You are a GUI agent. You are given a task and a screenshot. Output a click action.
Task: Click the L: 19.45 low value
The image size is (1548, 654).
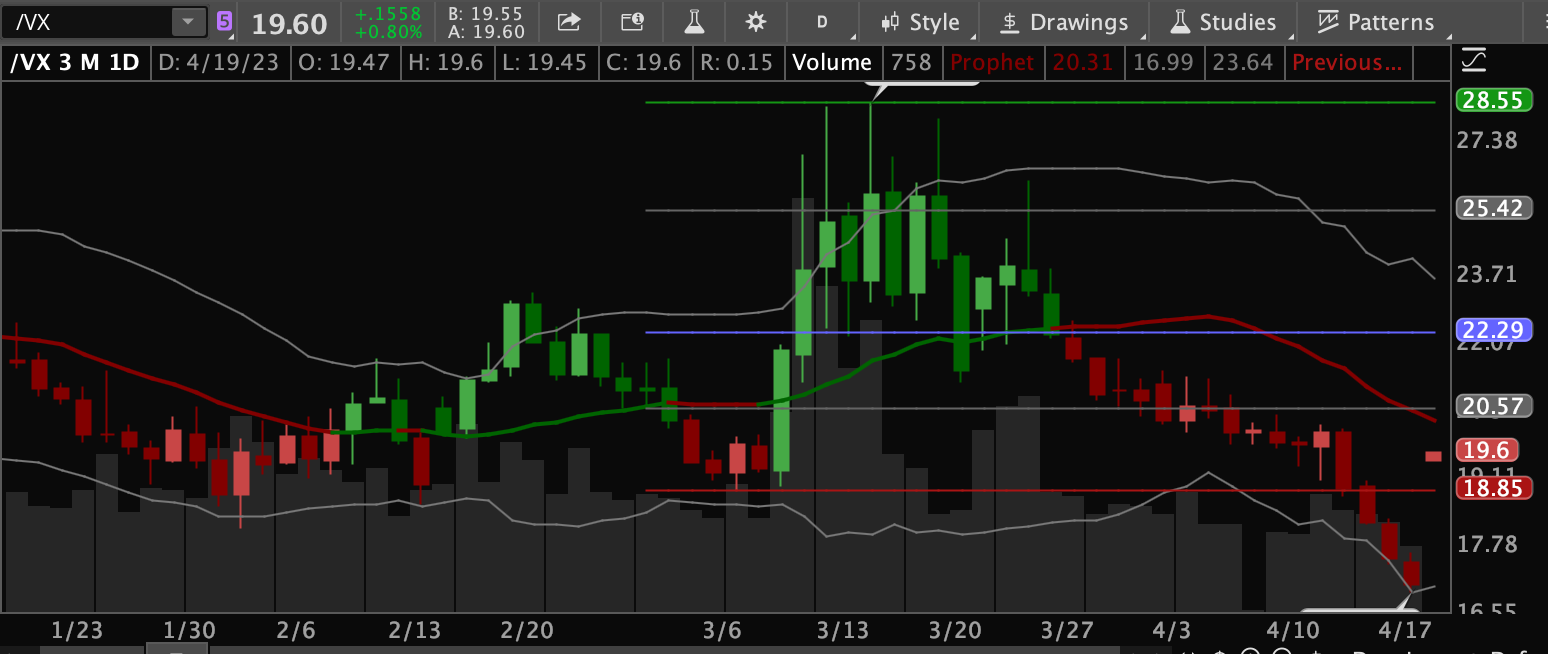click(x=545, y=63)
